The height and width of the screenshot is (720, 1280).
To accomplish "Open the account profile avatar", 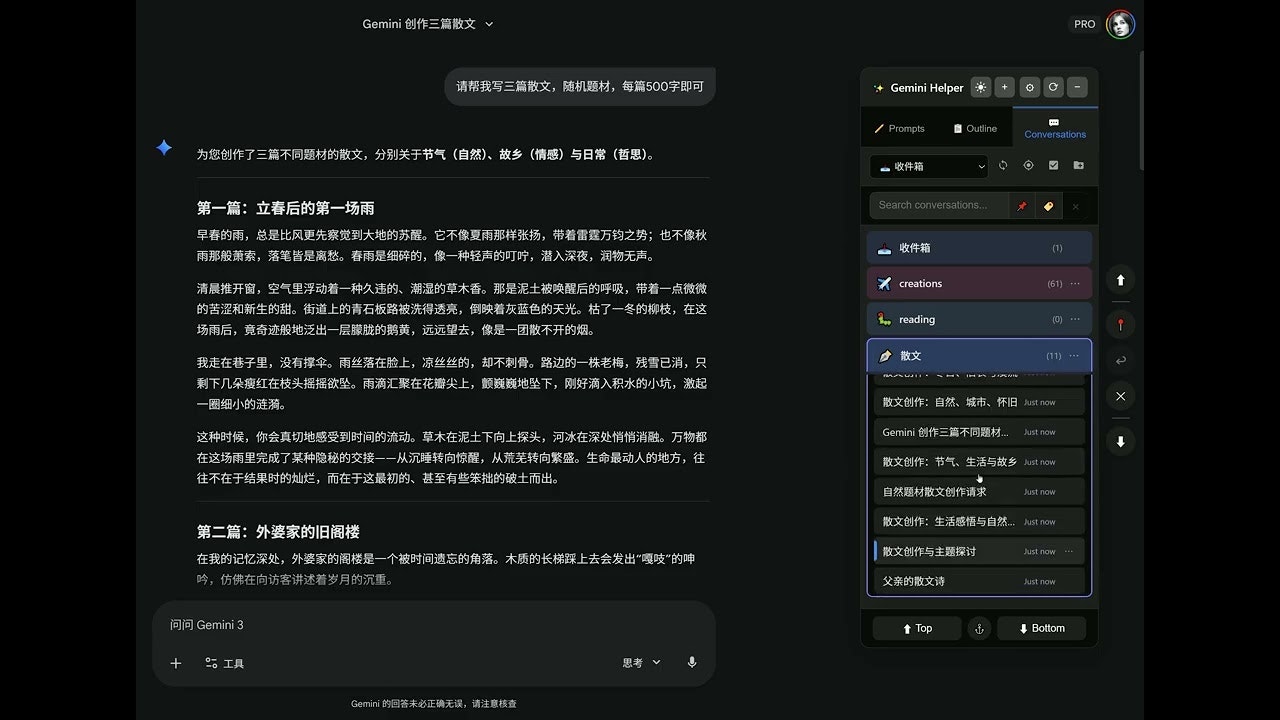I will coord(1120,24).
